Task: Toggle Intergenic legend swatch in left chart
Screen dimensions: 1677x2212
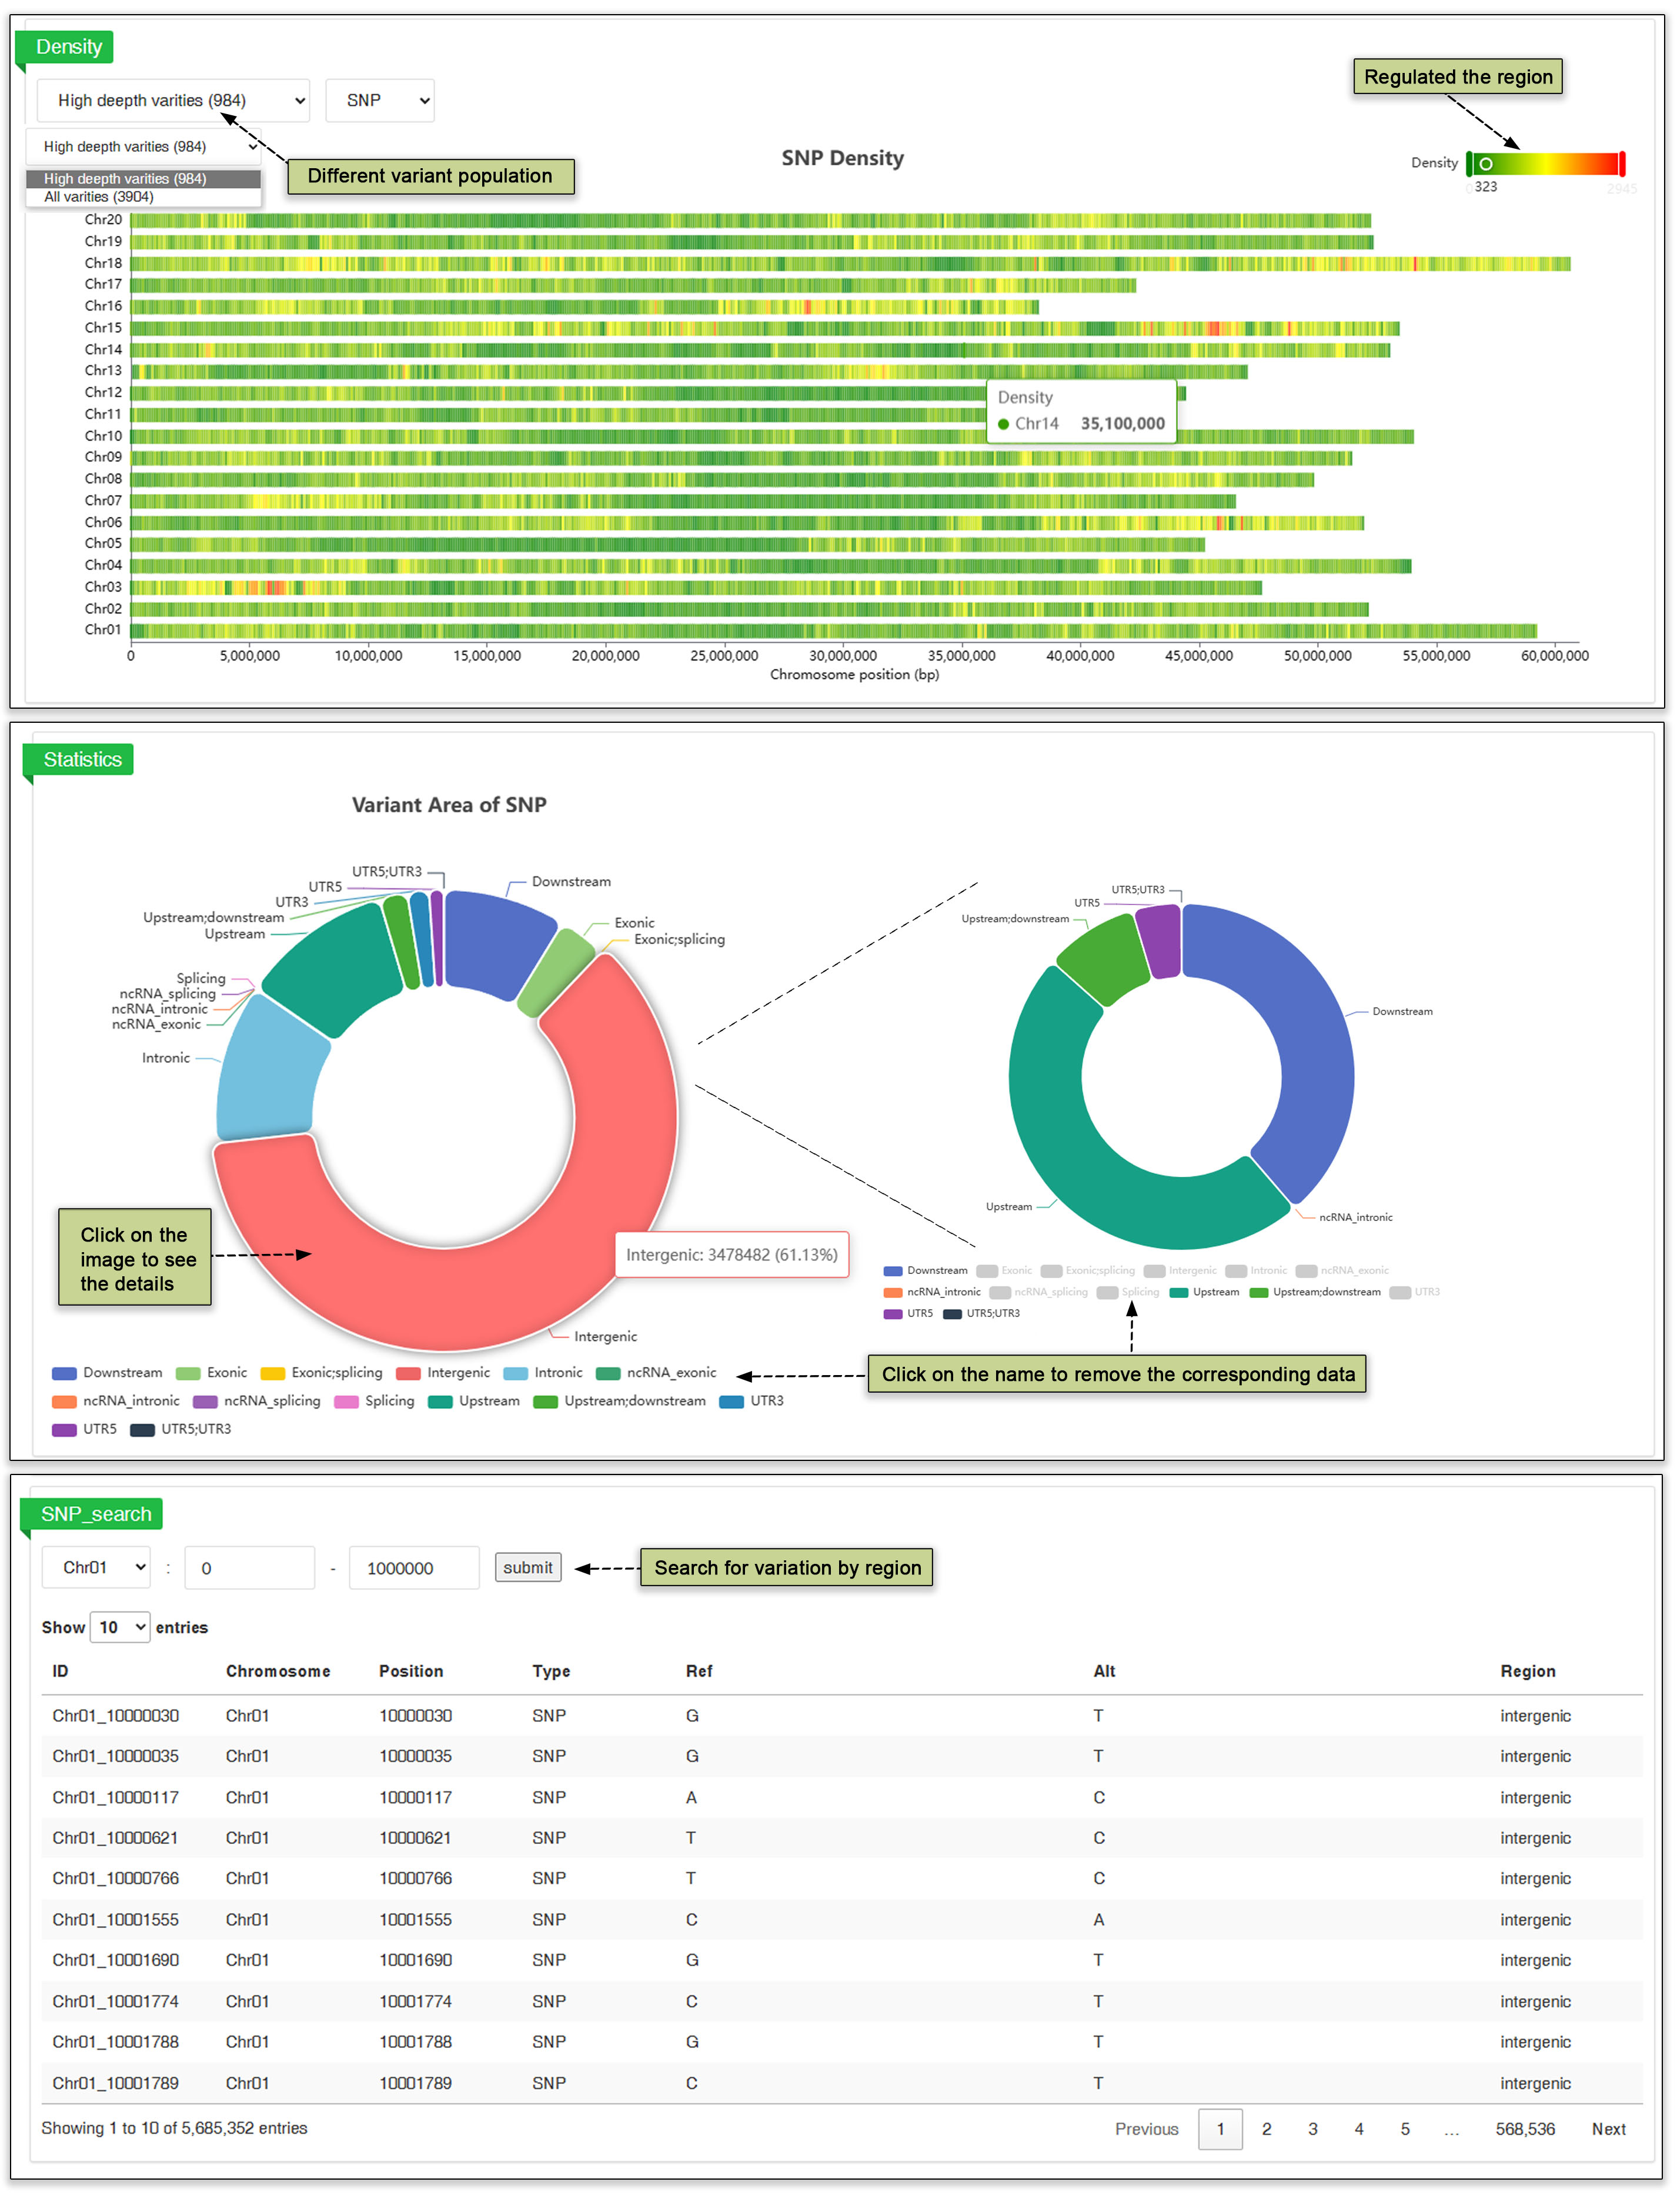Action: [408, 1373]
